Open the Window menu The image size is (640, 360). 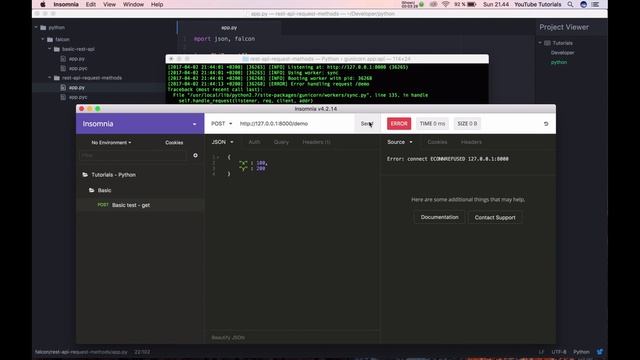[133, 4]
